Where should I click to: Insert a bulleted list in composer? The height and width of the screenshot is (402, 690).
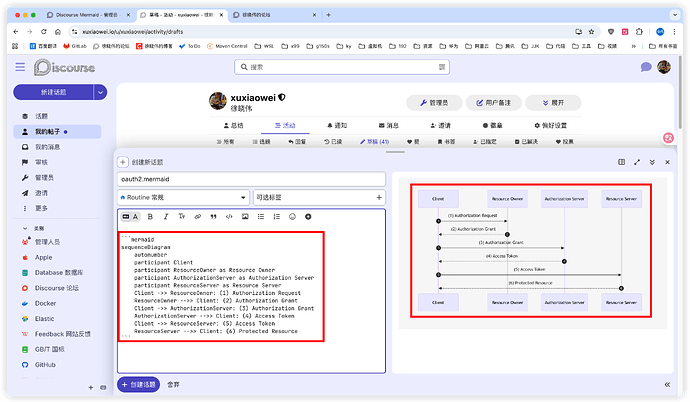(261, 216)
